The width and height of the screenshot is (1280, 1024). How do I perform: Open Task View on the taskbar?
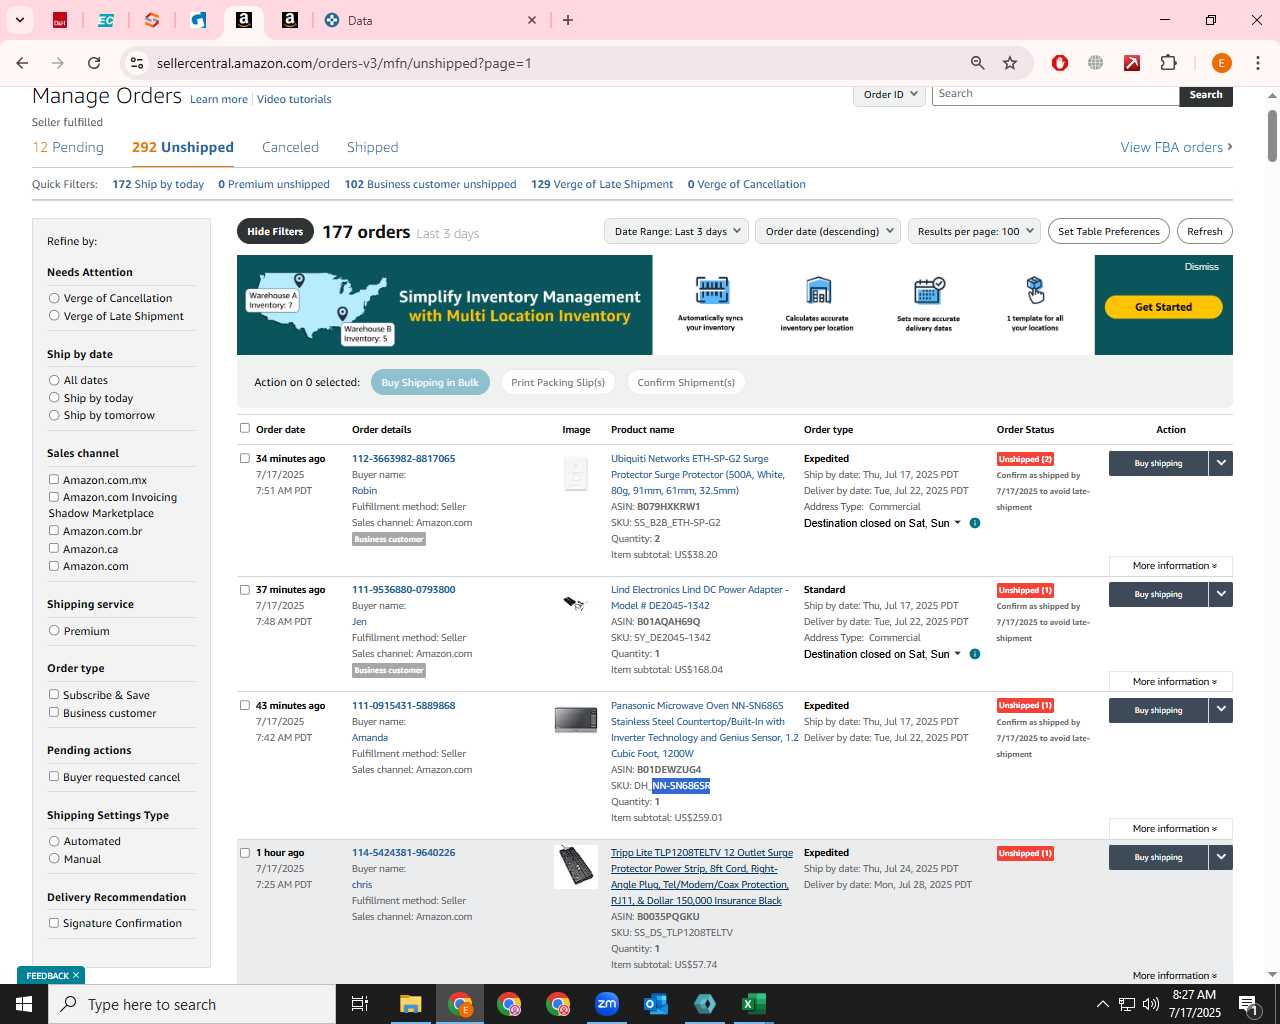tap(360, 1004)
